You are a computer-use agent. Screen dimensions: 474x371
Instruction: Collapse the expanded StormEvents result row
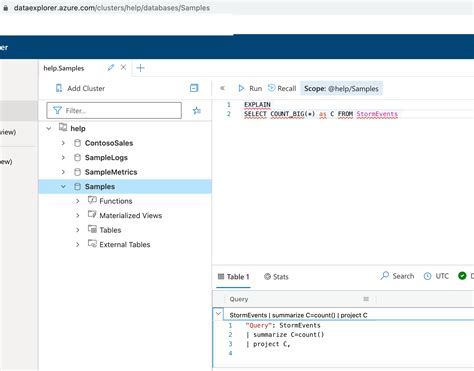pos(218,314)
